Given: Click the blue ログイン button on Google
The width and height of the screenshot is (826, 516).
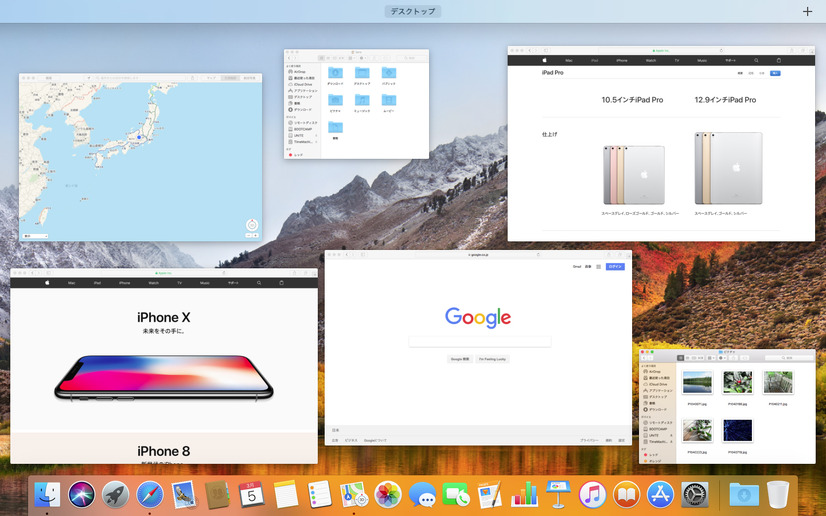Looking at the screenshot, I should click(x=615, y=266).
